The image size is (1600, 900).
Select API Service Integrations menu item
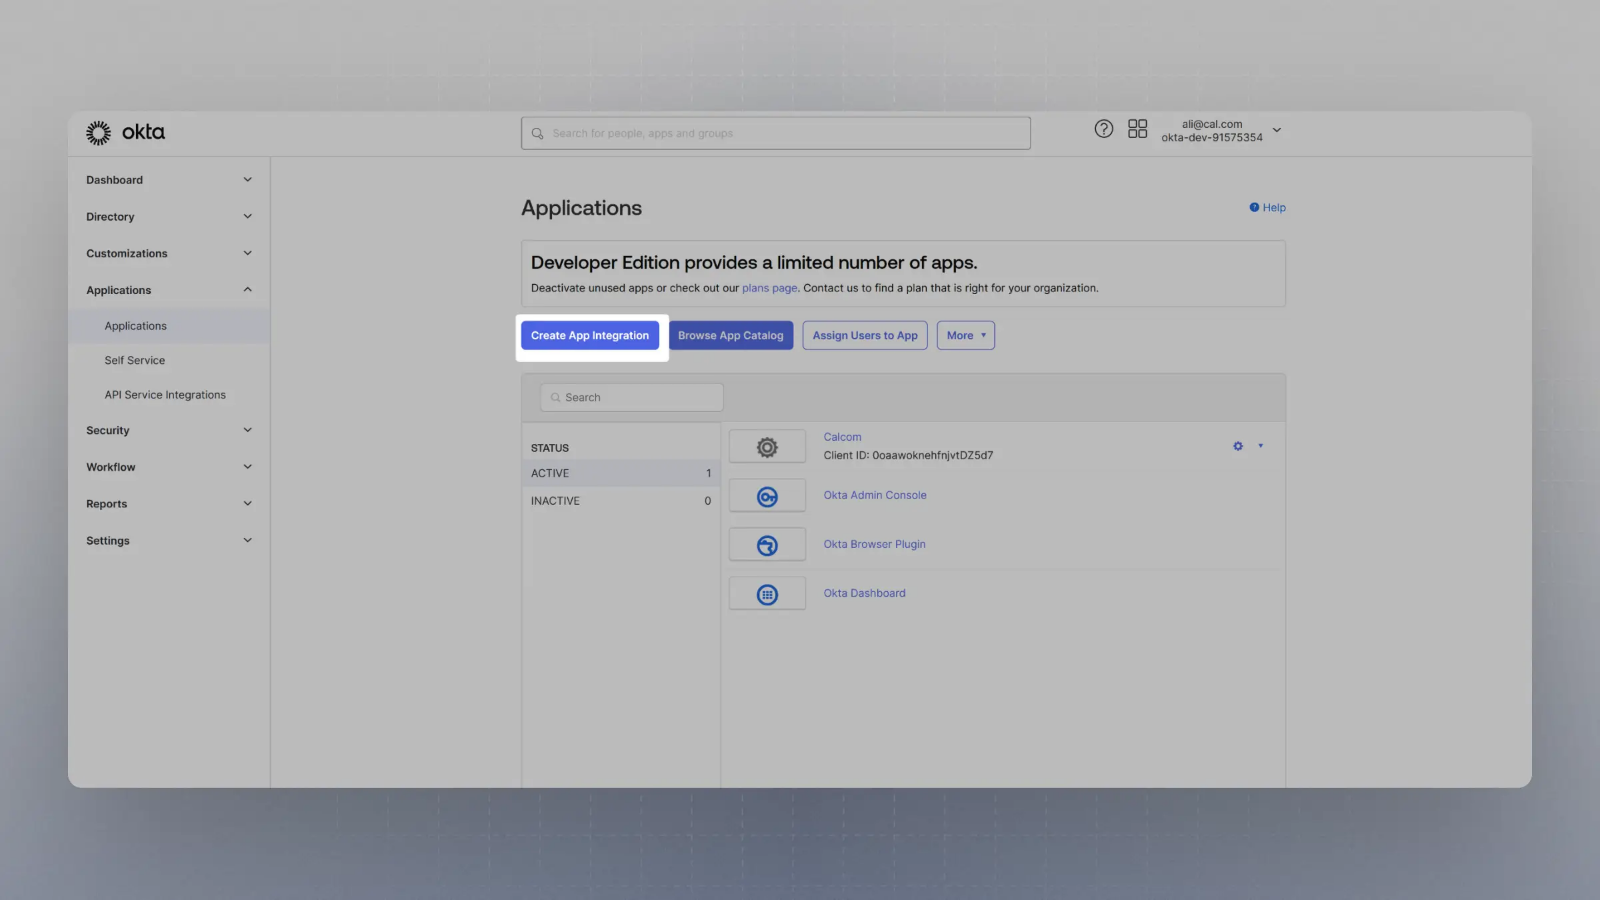[x=165, y=395]
